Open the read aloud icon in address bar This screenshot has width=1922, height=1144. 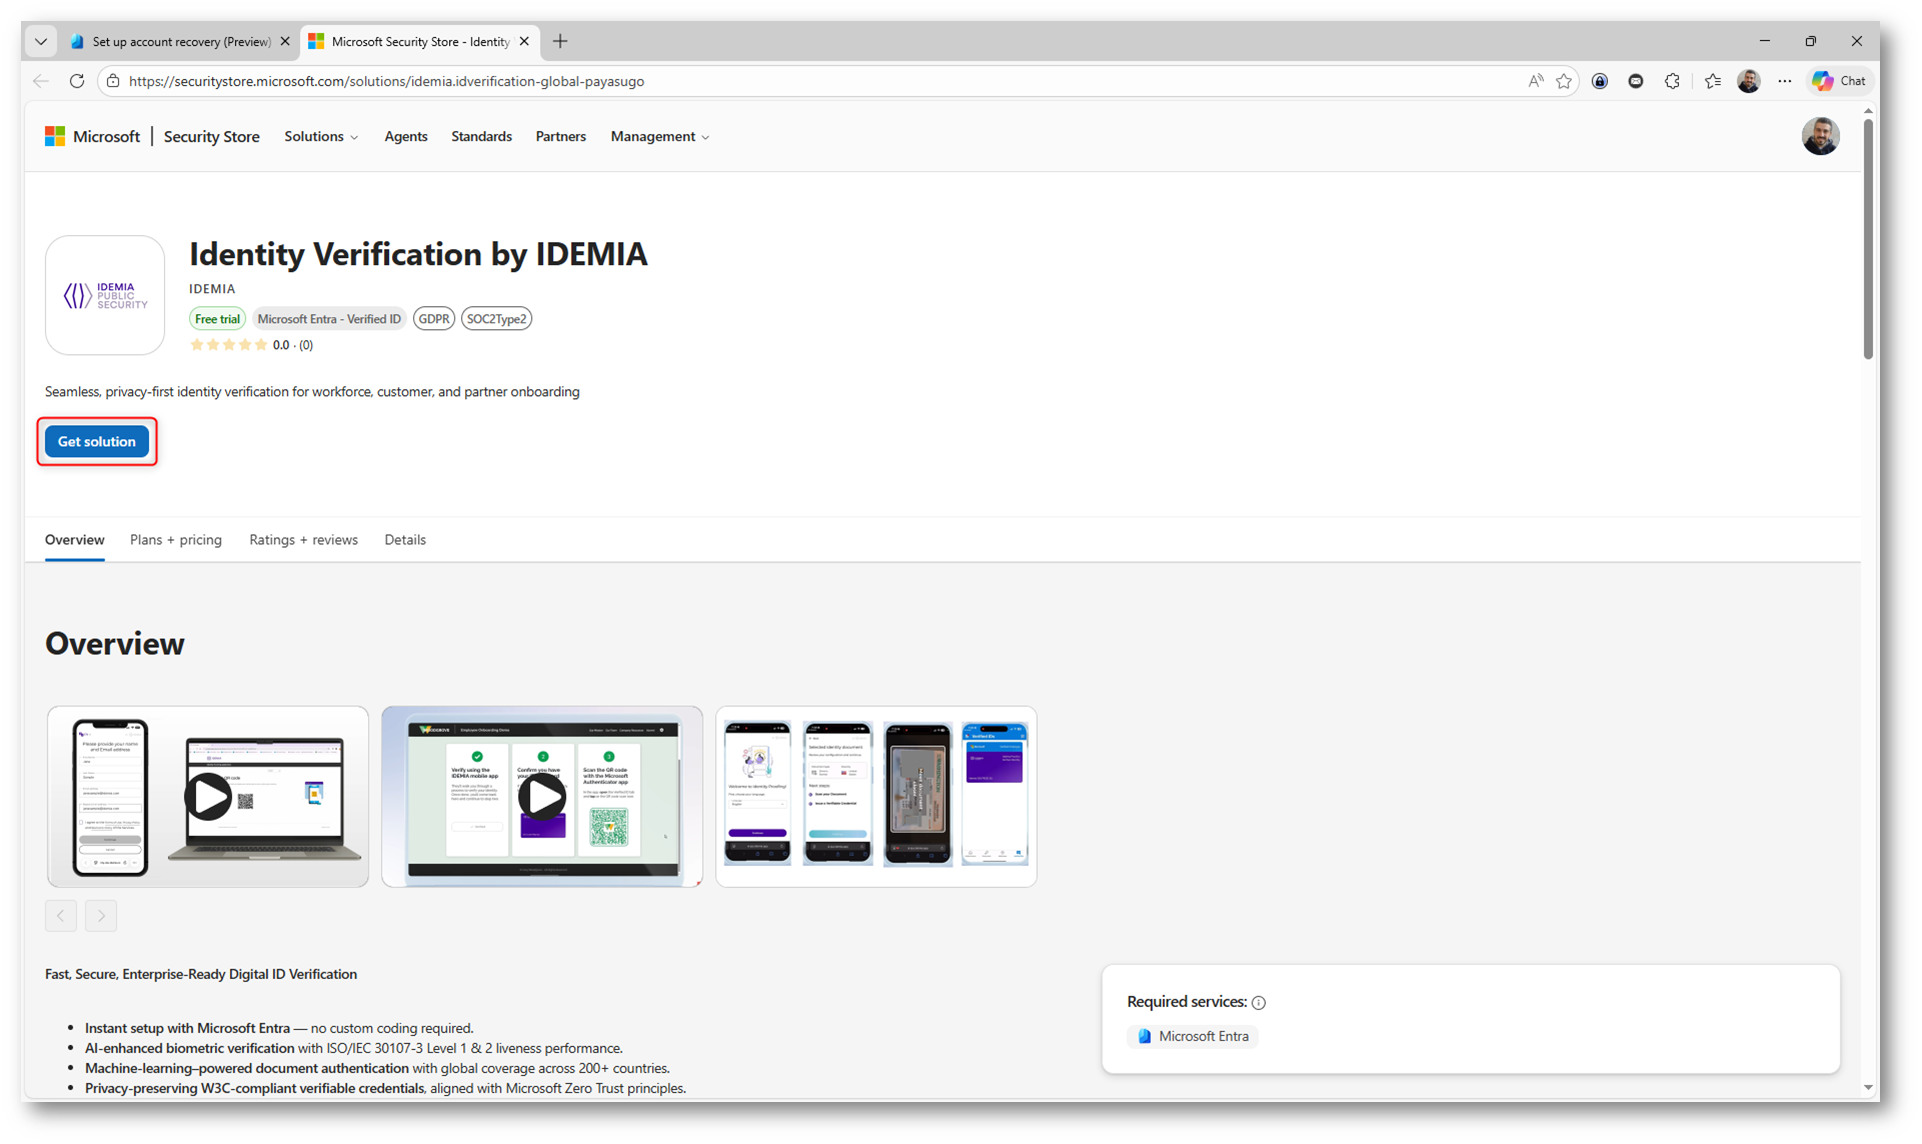[x=1535, y=81]
